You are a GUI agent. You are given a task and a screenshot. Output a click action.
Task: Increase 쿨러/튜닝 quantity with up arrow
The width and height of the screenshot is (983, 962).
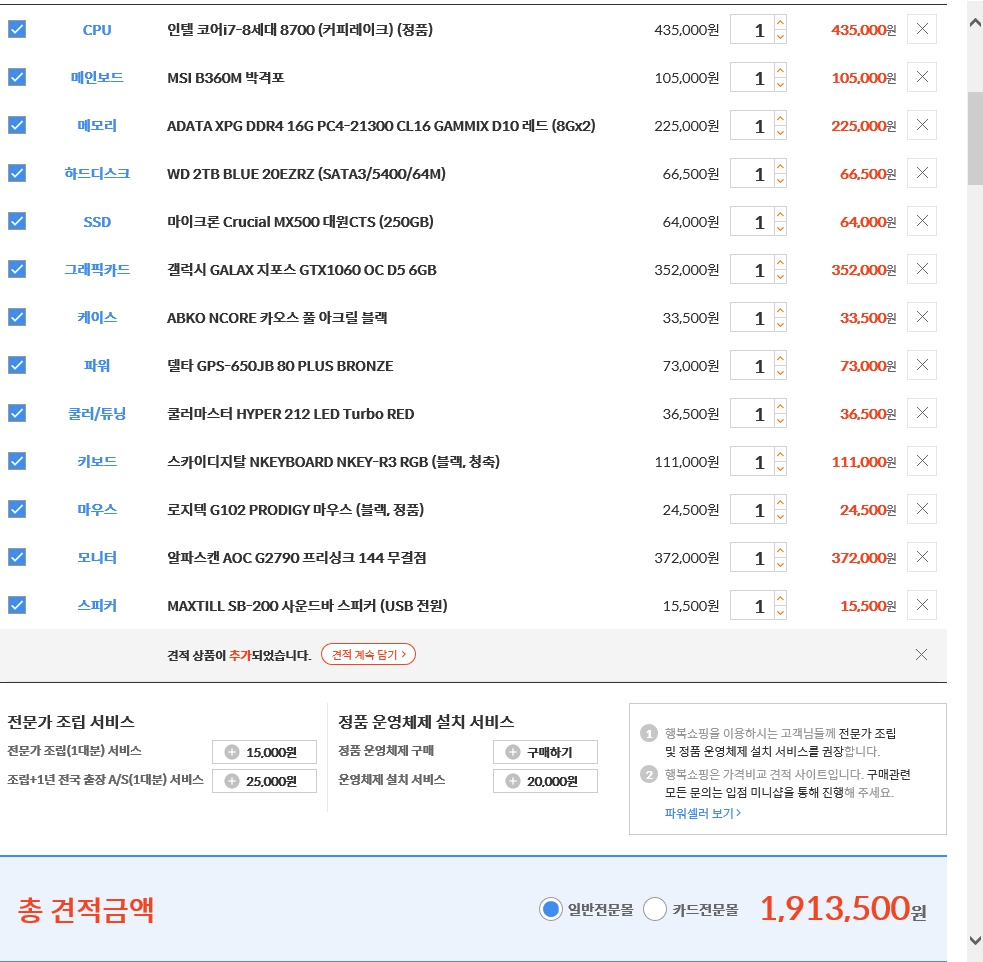(781, 407)
